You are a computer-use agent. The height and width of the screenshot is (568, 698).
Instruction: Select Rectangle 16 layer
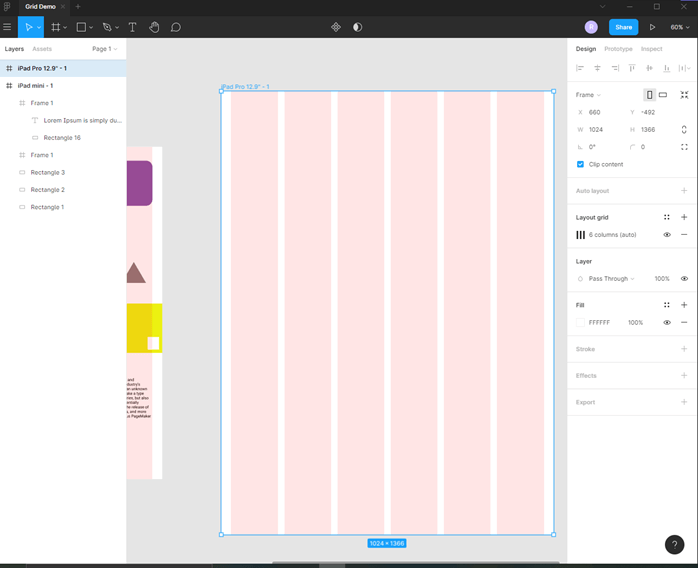point(63,138)
